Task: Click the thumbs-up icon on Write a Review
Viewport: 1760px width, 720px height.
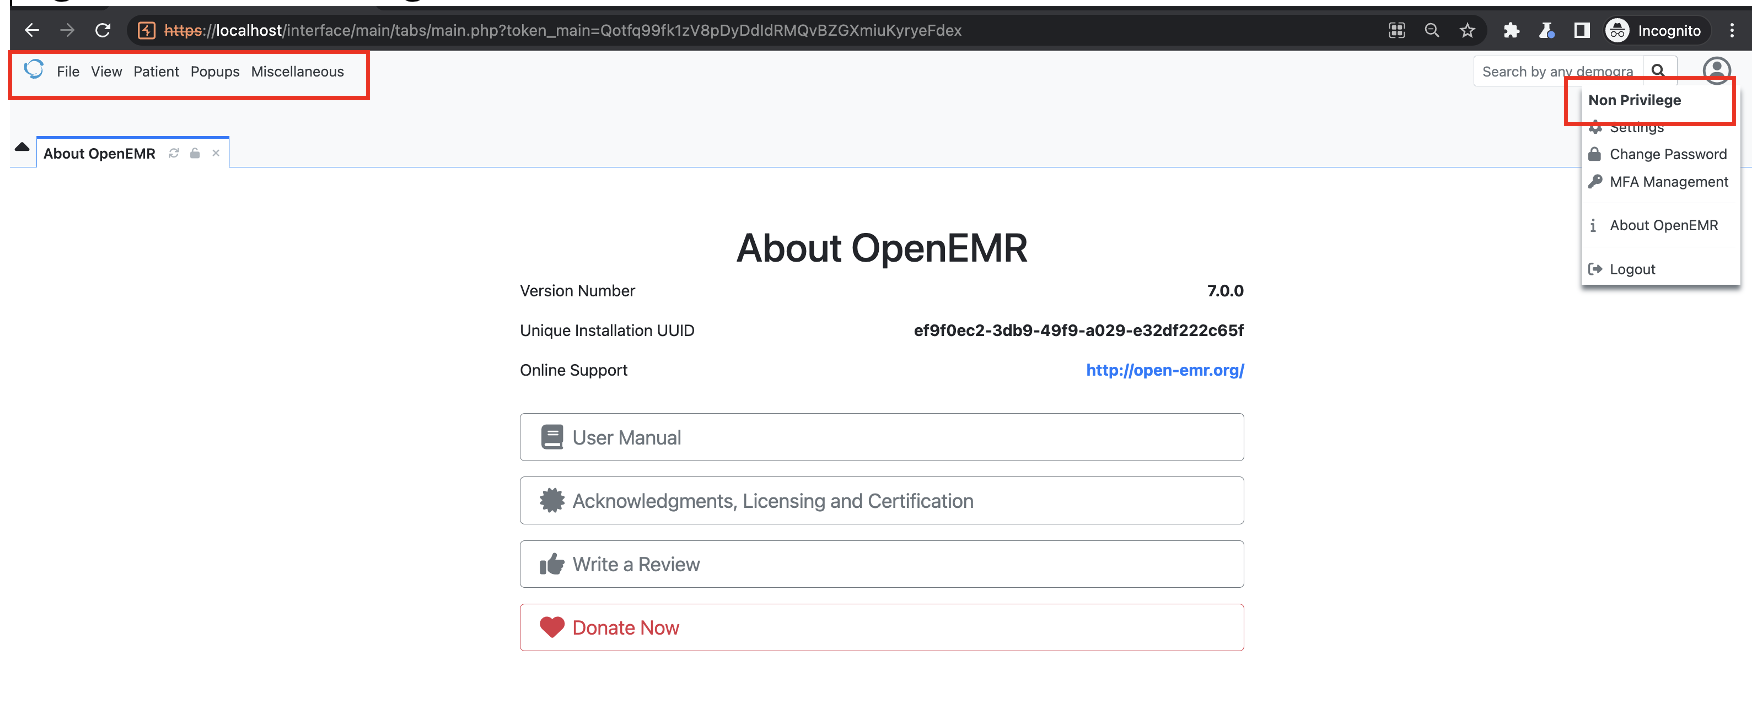Action: (x=552, y=564)
